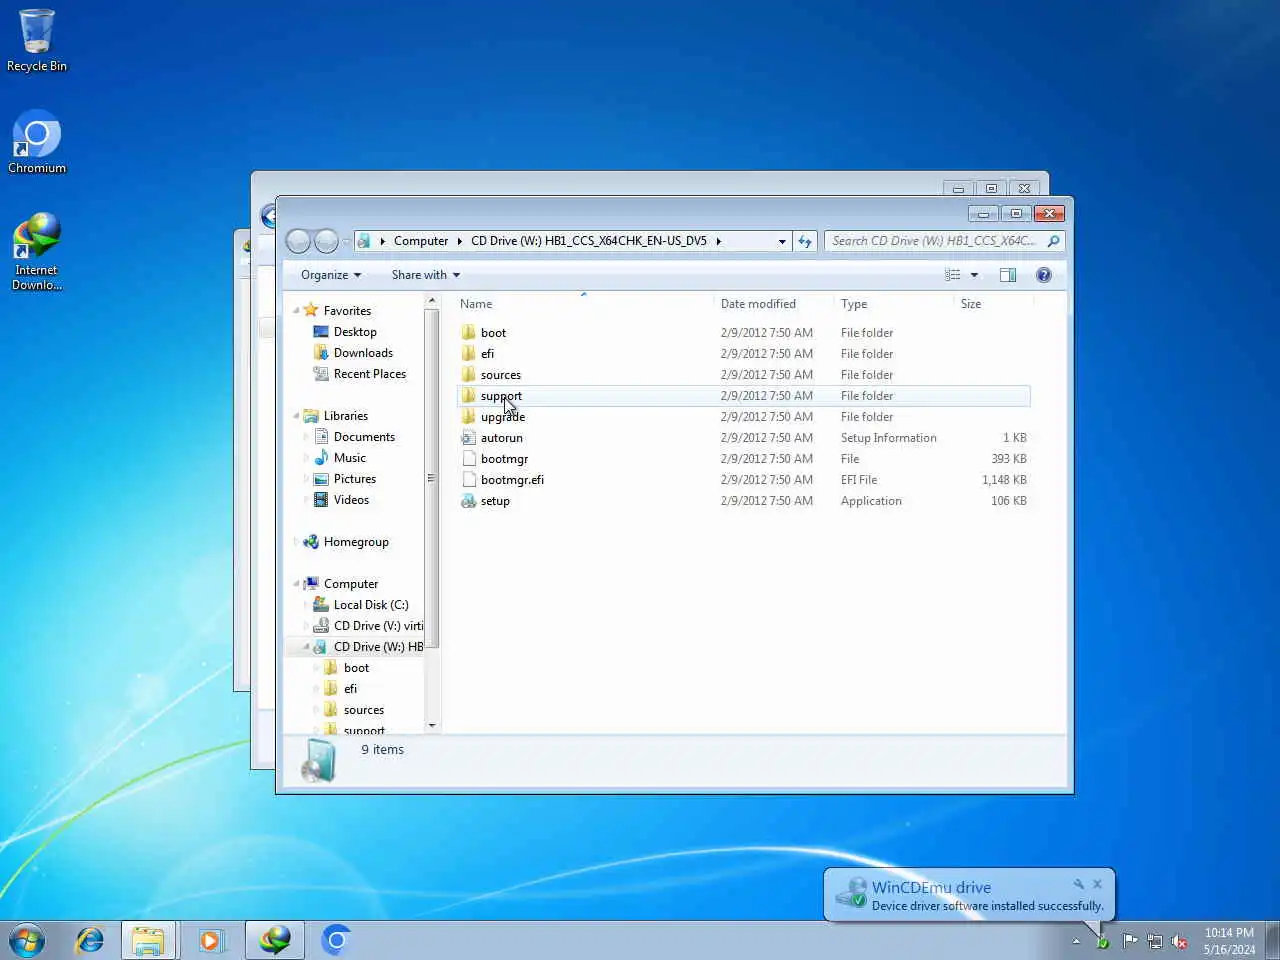Refresh the CD Drive folder view
The width and height of the screenshot is (1280, 960).
coord(805,241)
